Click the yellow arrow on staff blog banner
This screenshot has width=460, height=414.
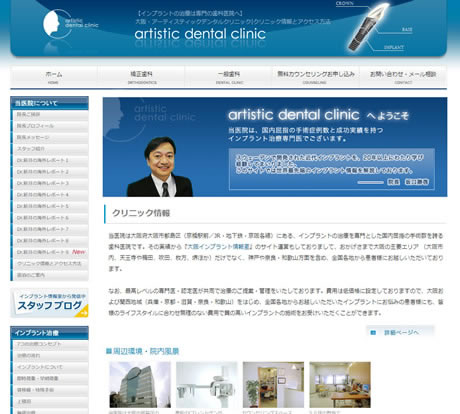coord(81,311)
